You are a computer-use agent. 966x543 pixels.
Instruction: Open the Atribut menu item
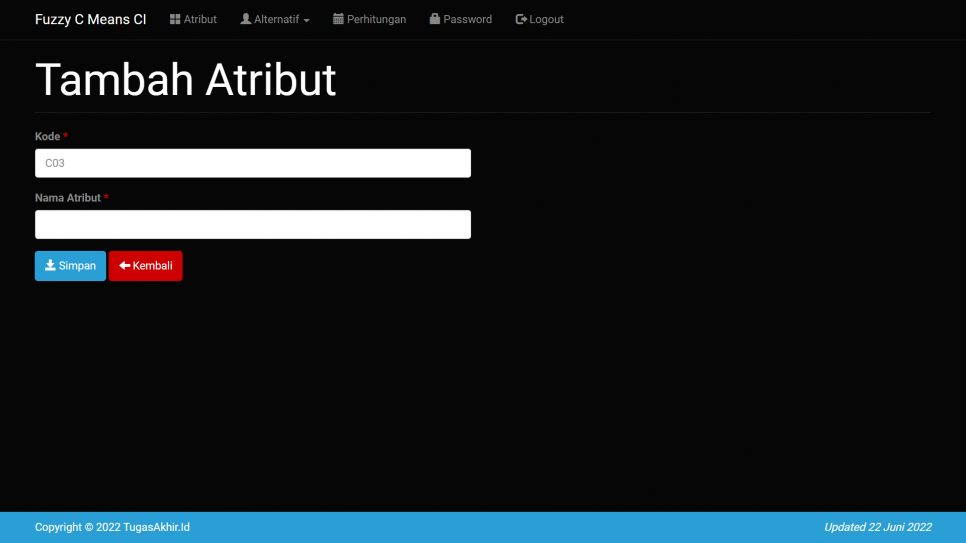pyautogui.click(x=200, y=19)
